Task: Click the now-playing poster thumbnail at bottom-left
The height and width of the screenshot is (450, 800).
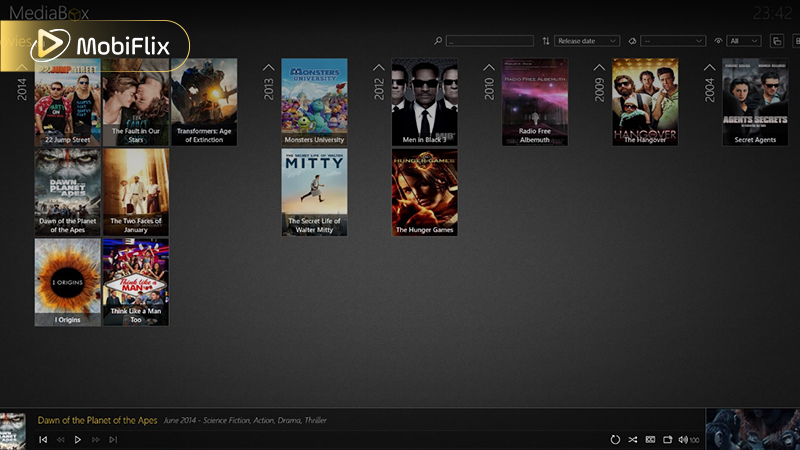Action: click(13, 431)
